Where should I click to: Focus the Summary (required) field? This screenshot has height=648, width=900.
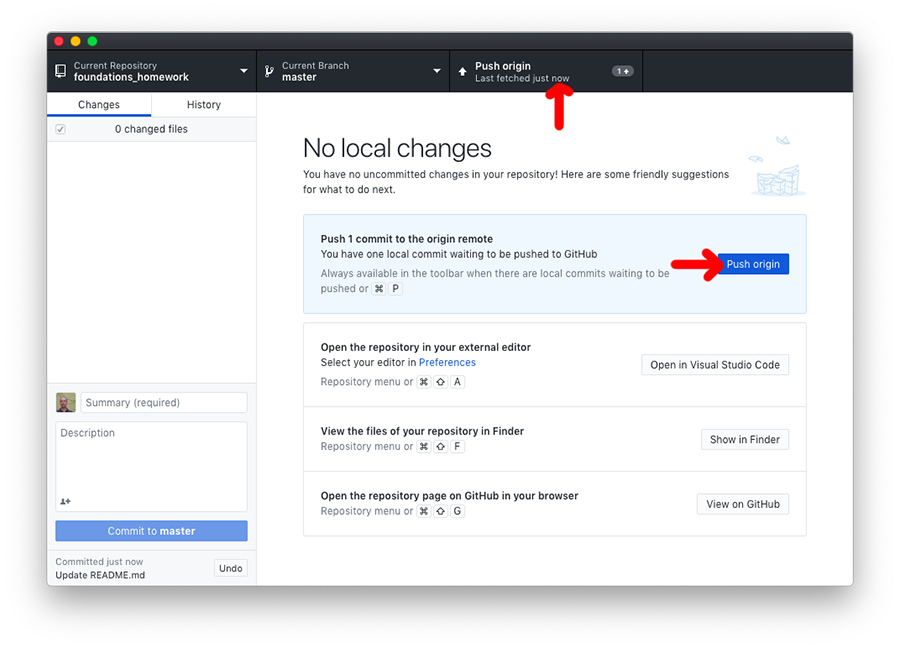tap(164, 402)
